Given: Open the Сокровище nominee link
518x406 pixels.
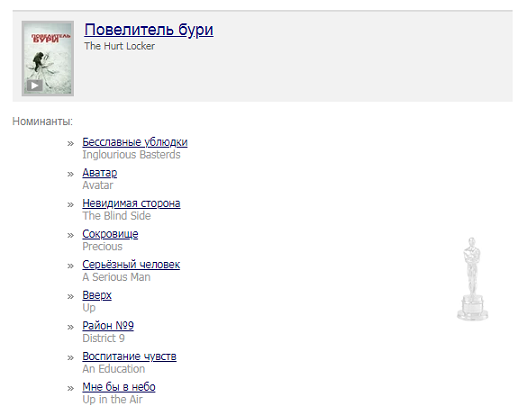Looking at the screenshot, I should (110, 234).
